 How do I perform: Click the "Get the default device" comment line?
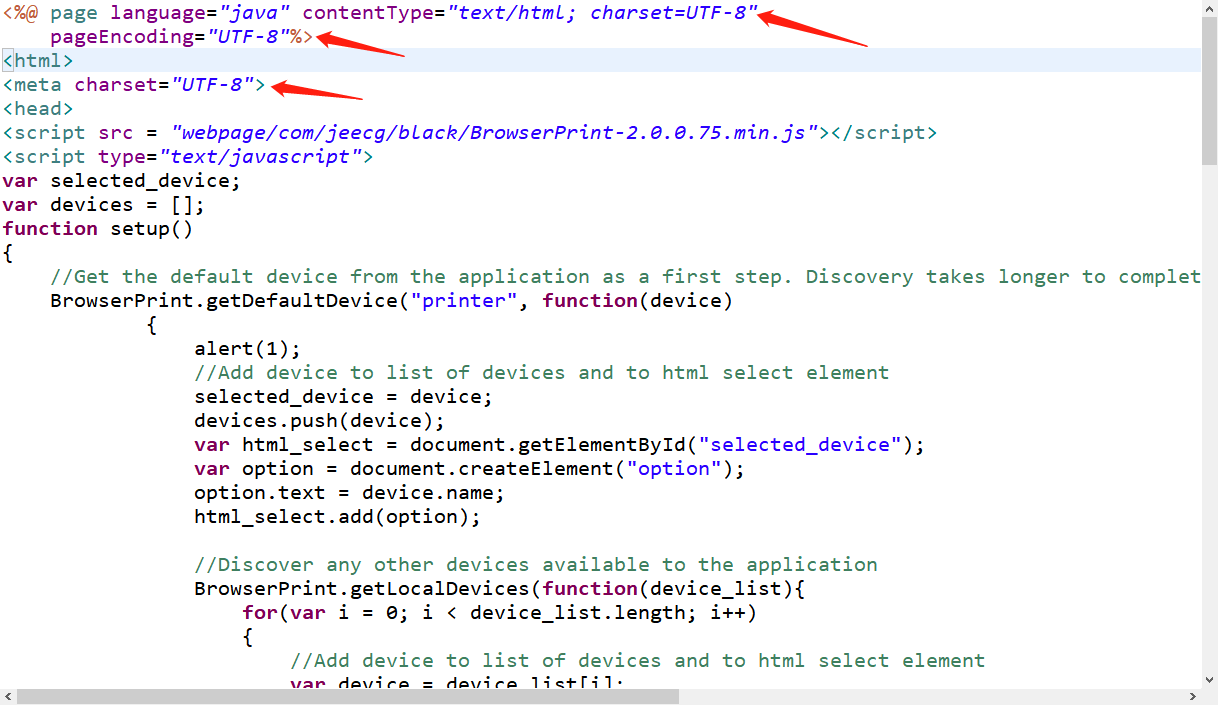[x=625, y=277]
